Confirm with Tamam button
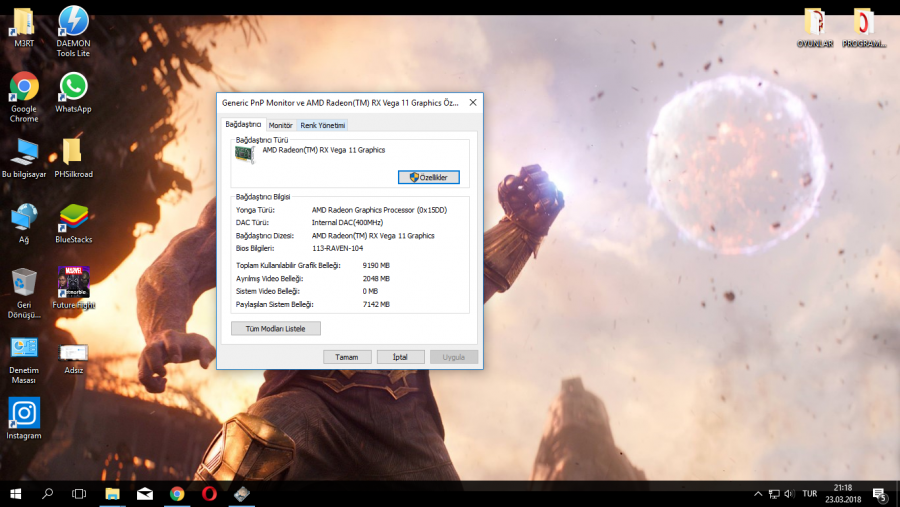Screen dimensions: 900x507 tap(347, 357)
